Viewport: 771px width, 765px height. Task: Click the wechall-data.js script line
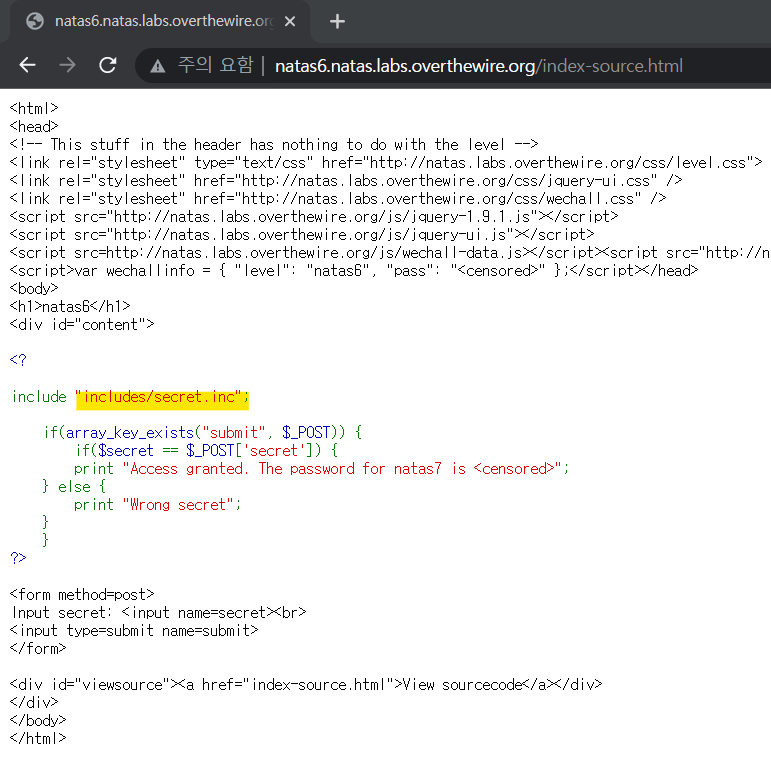(x=390, y=253)
